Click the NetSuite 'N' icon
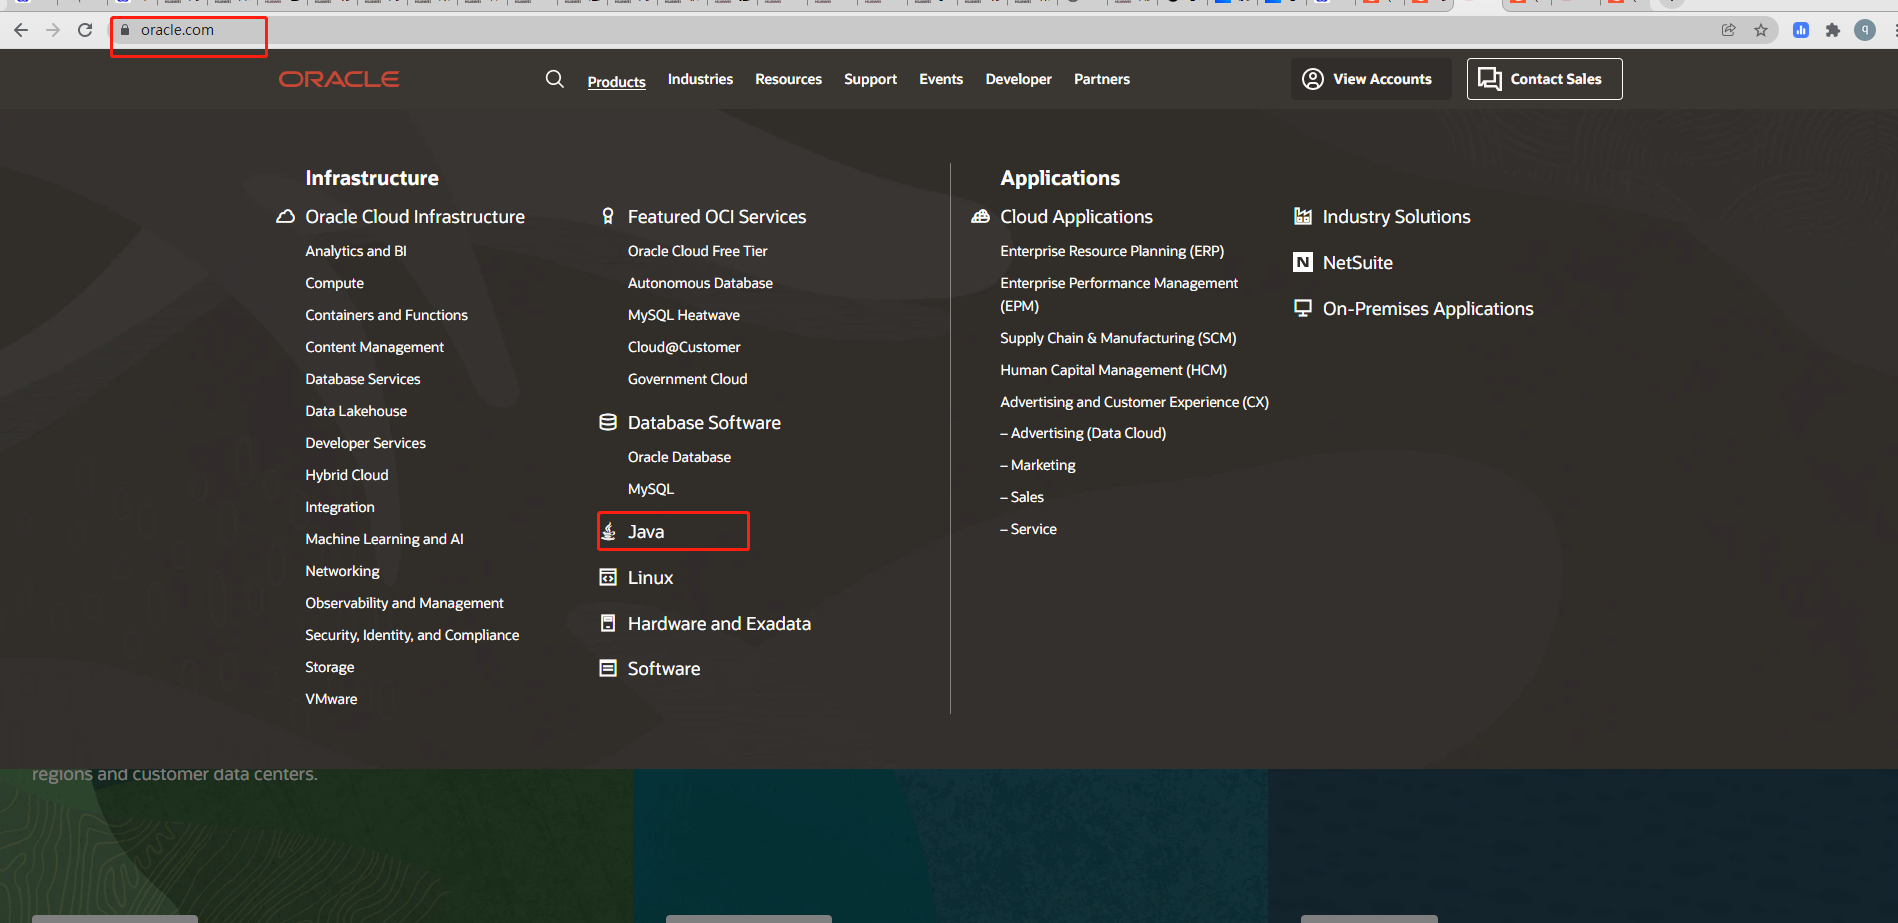The image size is (1898, 923). coord(1303,262)
